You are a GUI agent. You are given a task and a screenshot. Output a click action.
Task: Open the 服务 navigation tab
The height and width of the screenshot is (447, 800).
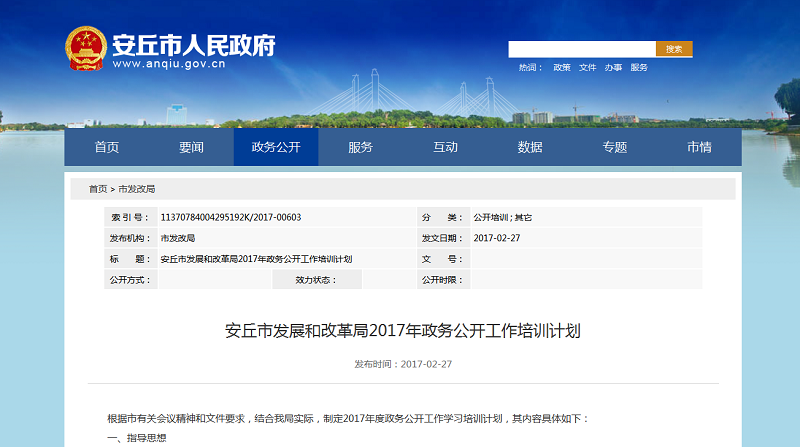(x=361, y=147)
